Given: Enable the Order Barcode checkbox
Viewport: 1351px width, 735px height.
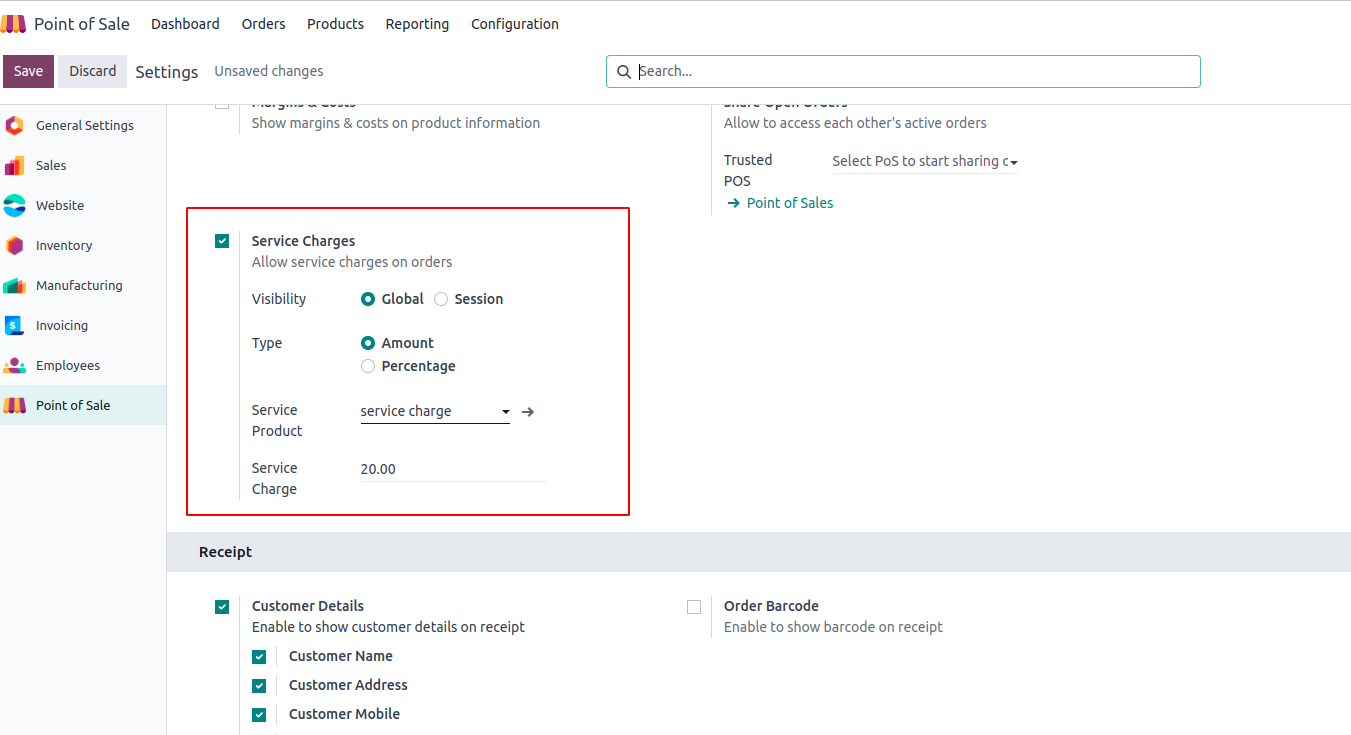Looking at the screenshot, I should pyautogui.click(x=694, y=607).
